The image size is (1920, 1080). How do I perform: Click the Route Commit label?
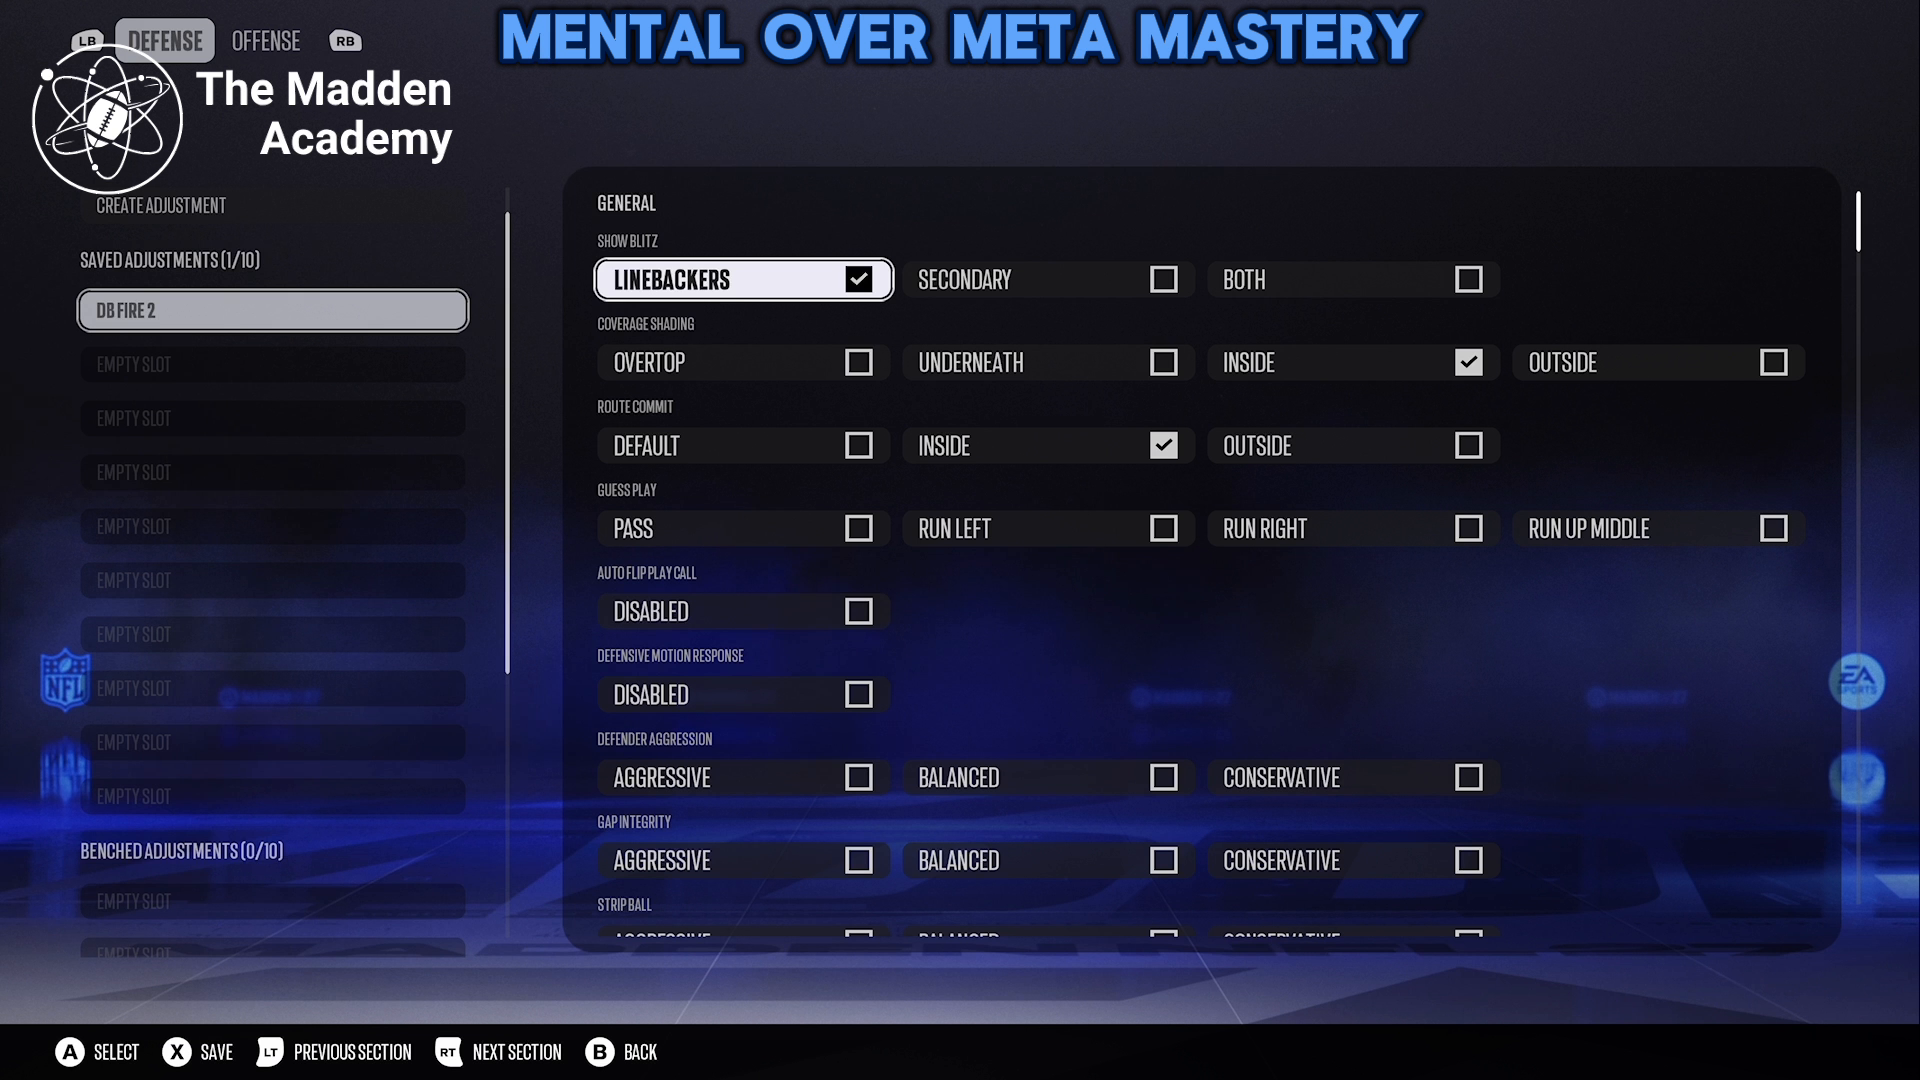635,407
